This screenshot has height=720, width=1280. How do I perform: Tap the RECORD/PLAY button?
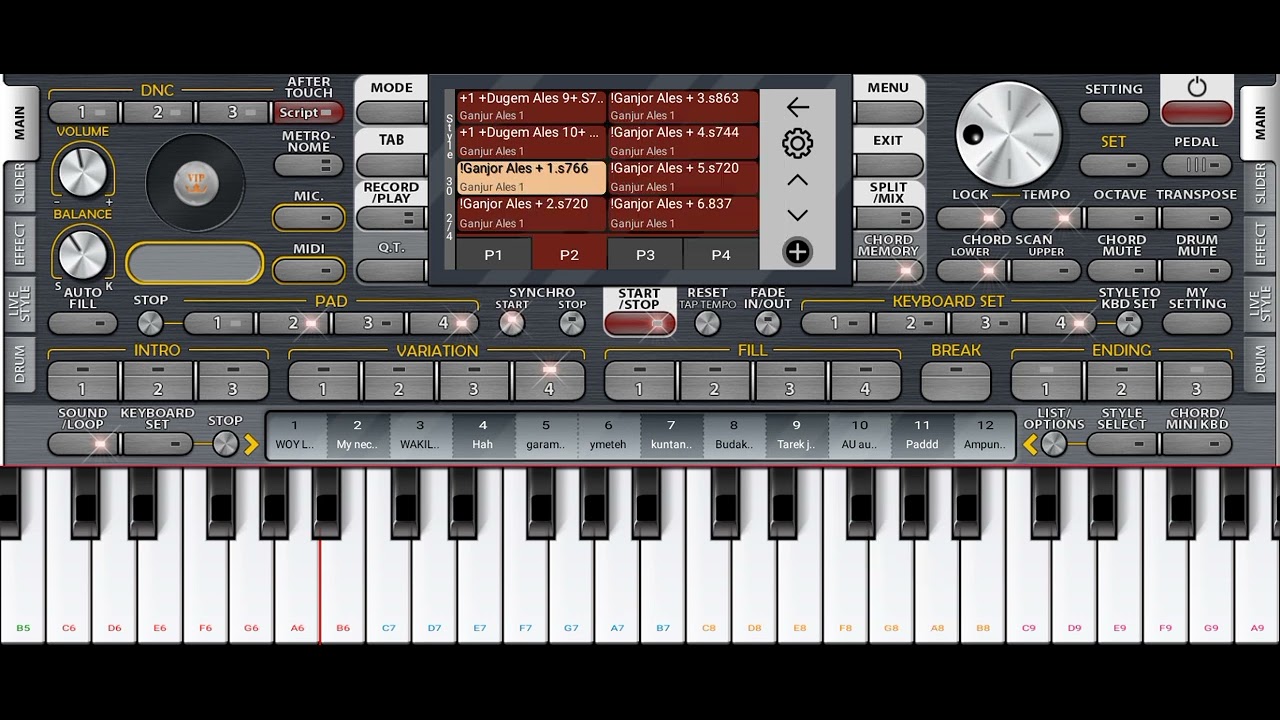pyautogui.click(x=391, y=218)
